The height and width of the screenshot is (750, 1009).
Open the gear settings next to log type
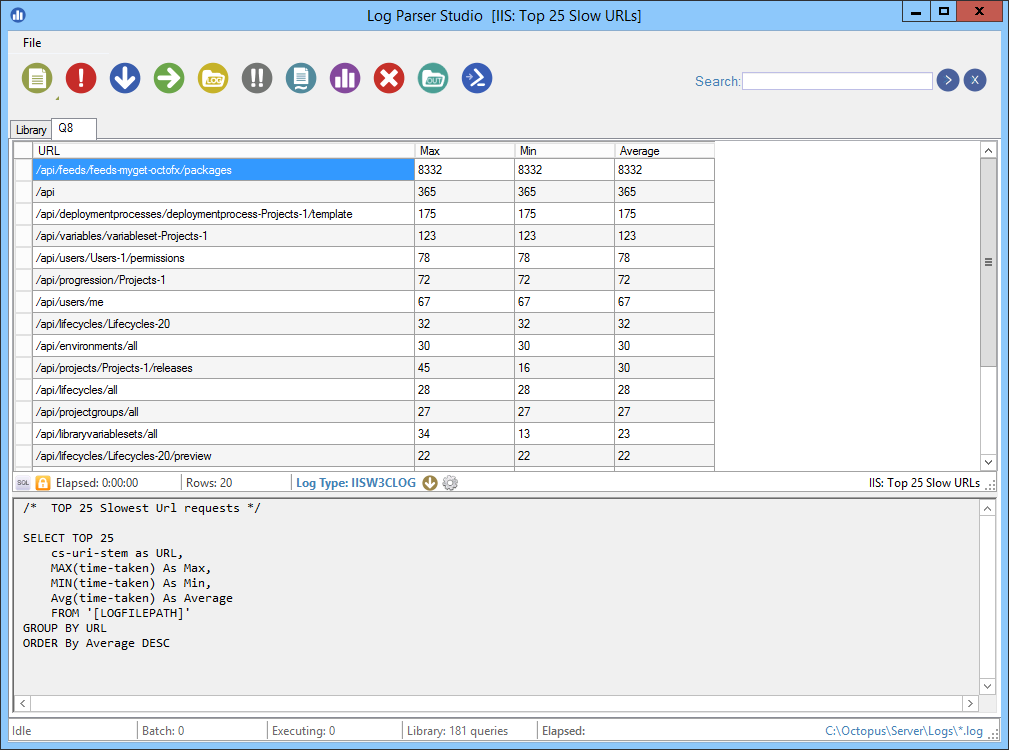point(450,483)
